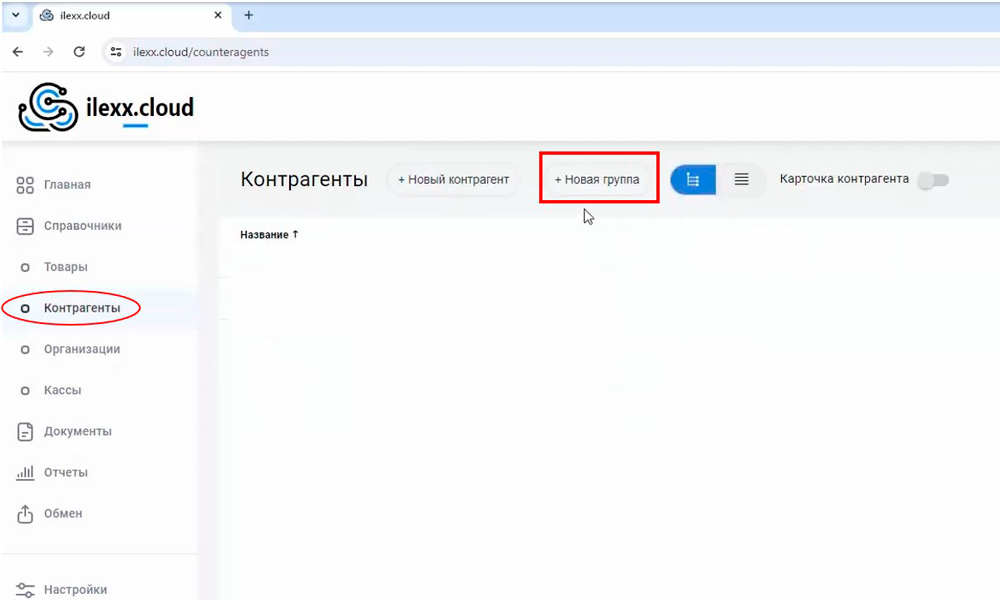This screenshot has height=600, width=1000.
Task: Click the Справочники catalog icon
Action: 26,226
